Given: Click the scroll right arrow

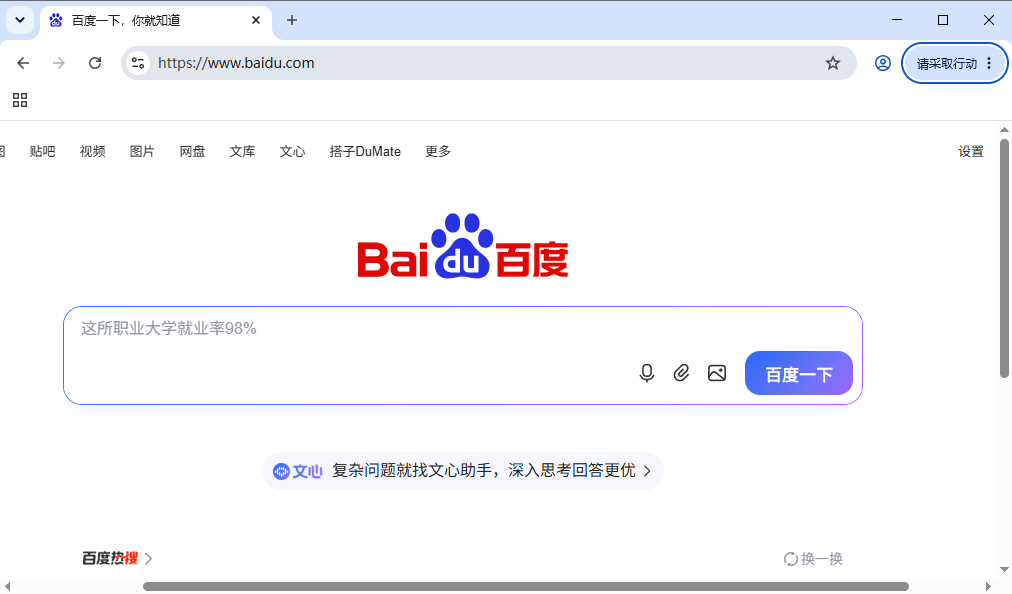Looking at the screenshot, I should tap(988, 586).
